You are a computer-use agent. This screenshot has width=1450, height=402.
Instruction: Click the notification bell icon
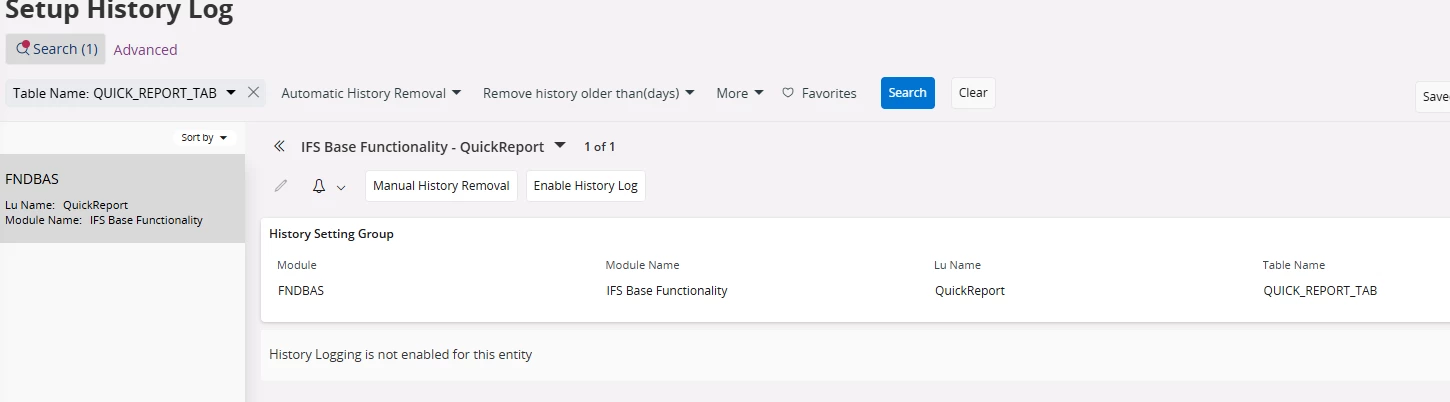(x=319, y=186)
